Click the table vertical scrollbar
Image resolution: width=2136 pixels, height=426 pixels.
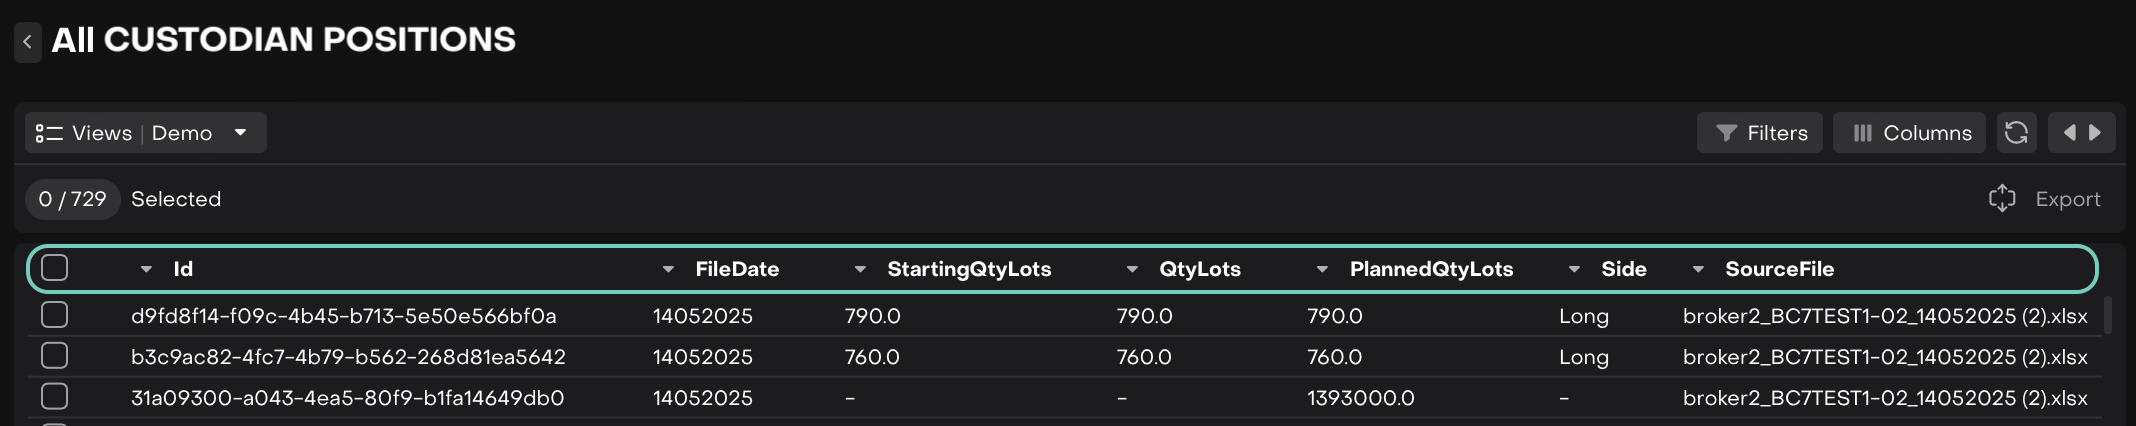click(x=2108, y=315)
